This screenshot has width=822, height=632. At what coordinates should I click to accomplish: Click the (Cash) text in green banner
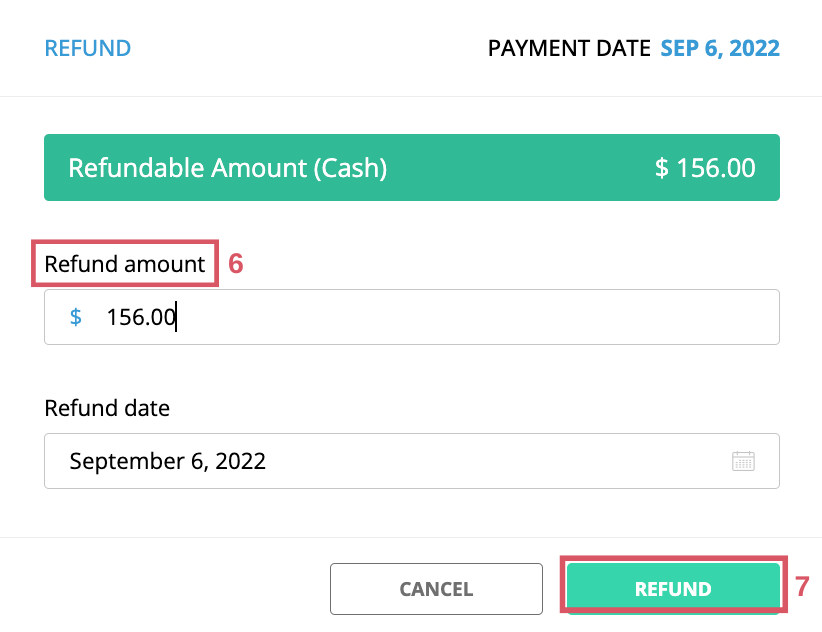click(x=350, y=168)
